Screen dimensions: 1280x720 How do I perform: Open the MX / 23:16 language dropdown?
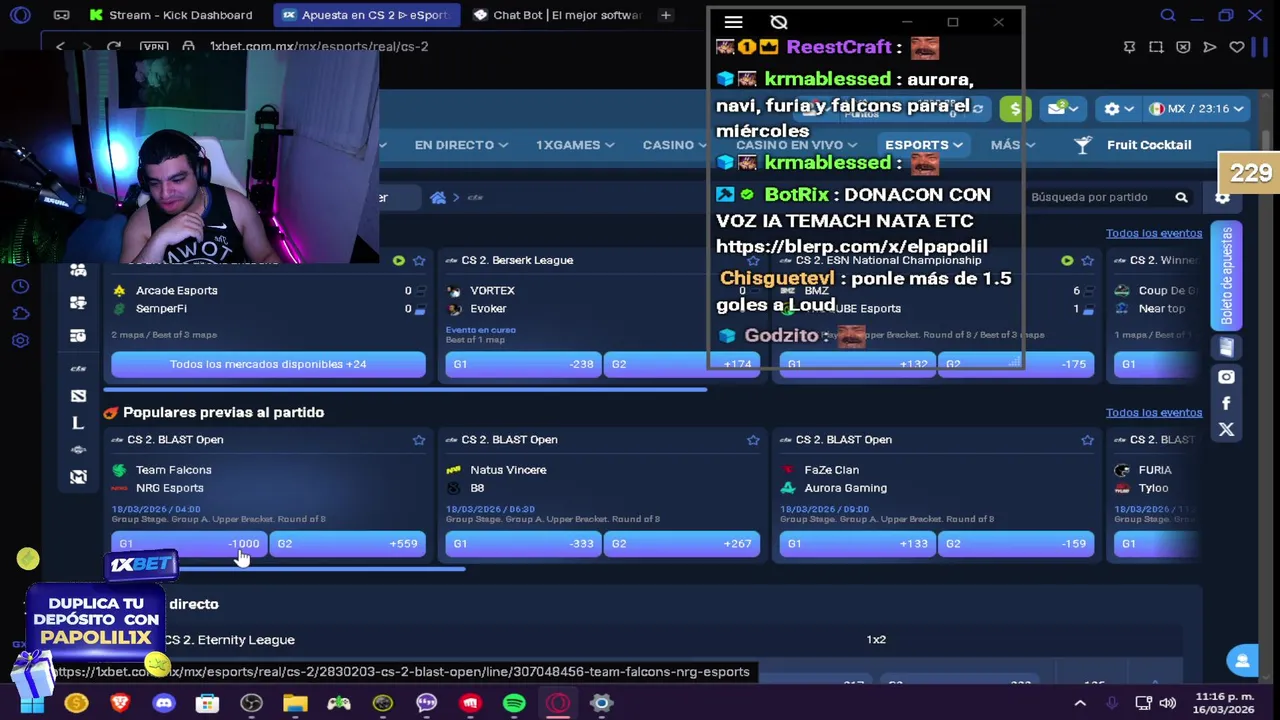point(1195,109)
